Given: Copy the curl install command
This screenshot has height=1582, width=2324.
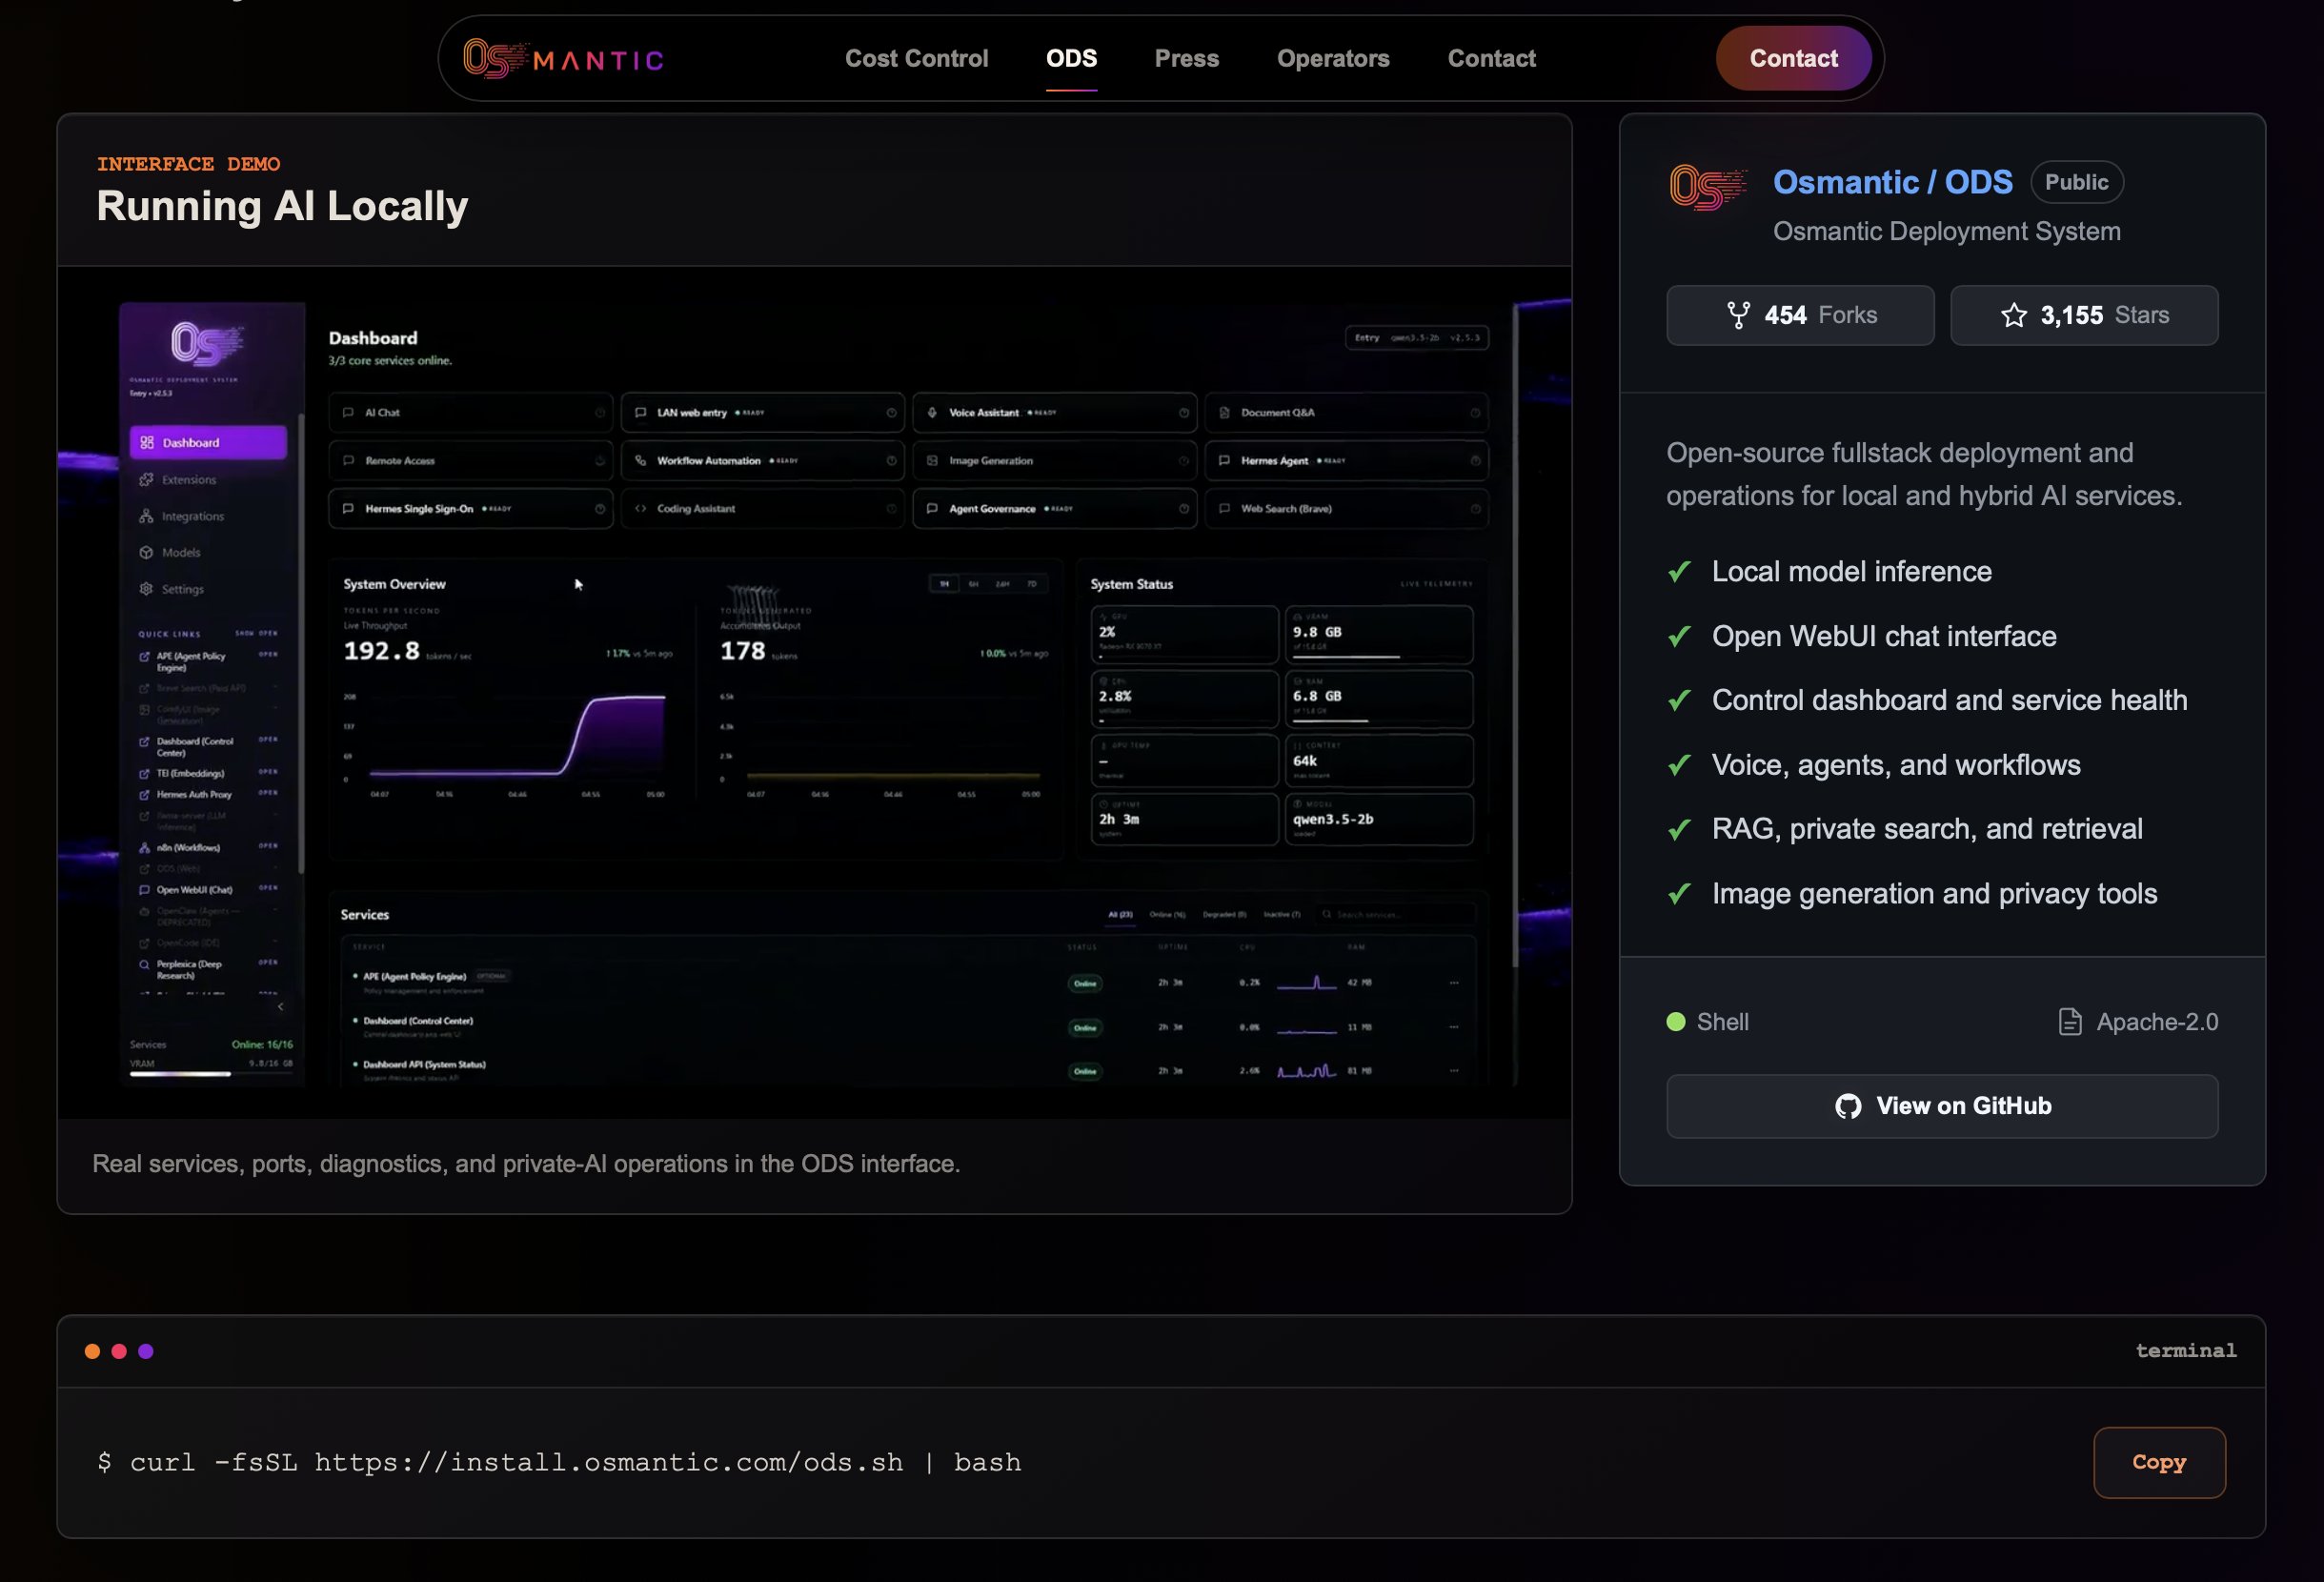Looking at the screenshot, I should click(2159, 1462).
